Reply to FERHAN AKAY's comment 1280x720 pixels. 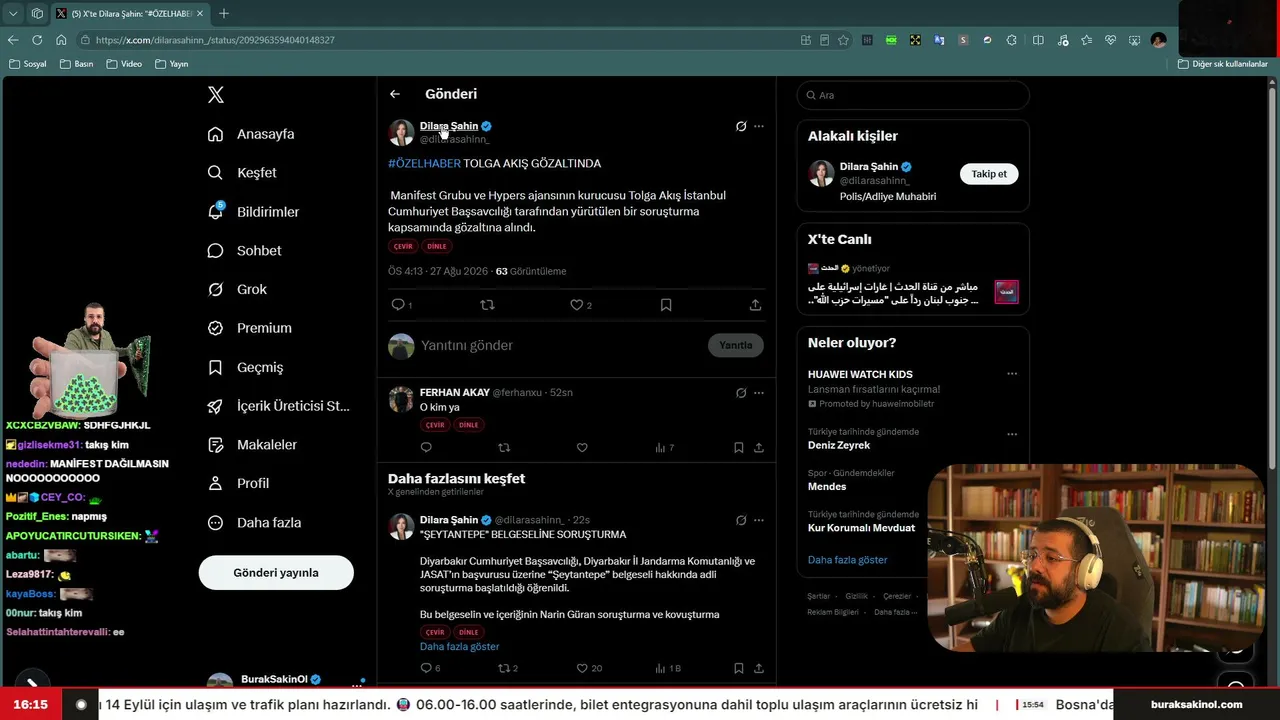point(426,448)
